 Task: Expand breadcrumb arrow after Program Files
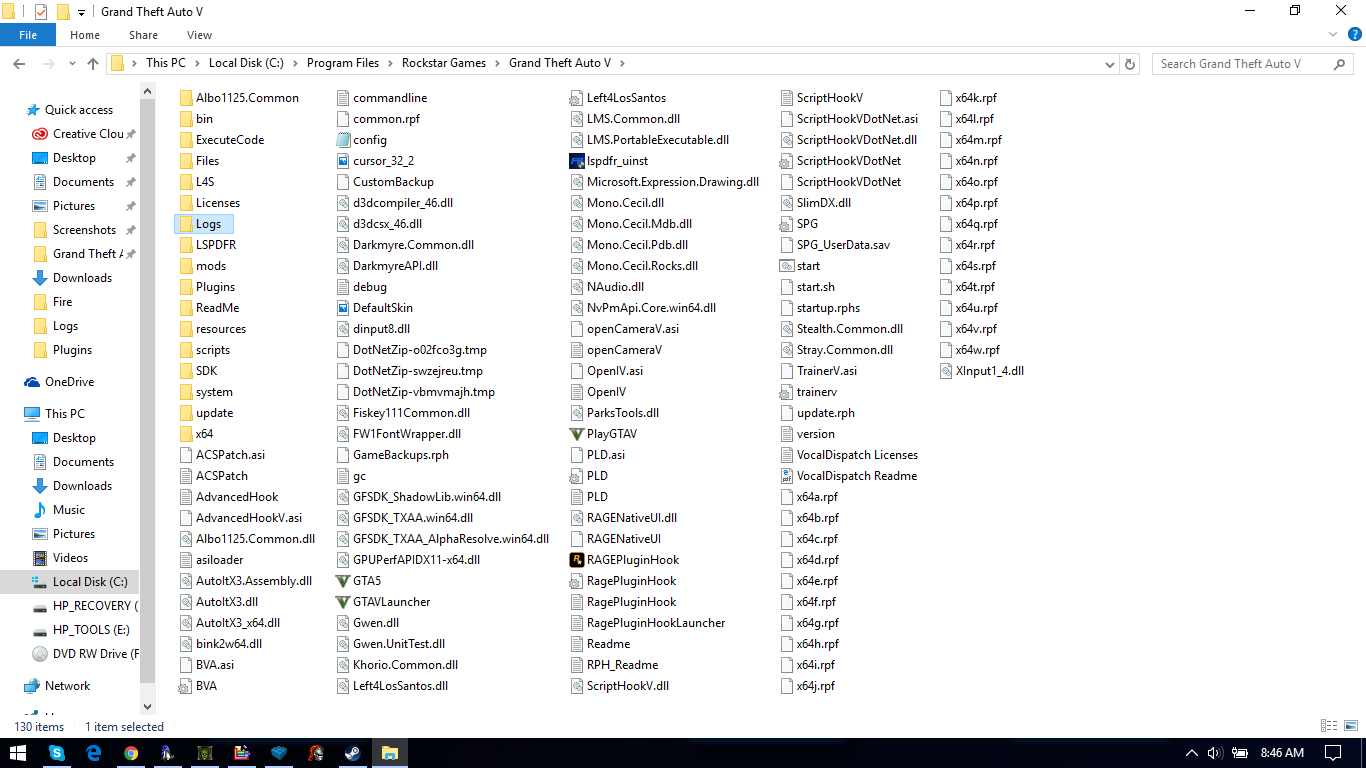coord(391,63)
